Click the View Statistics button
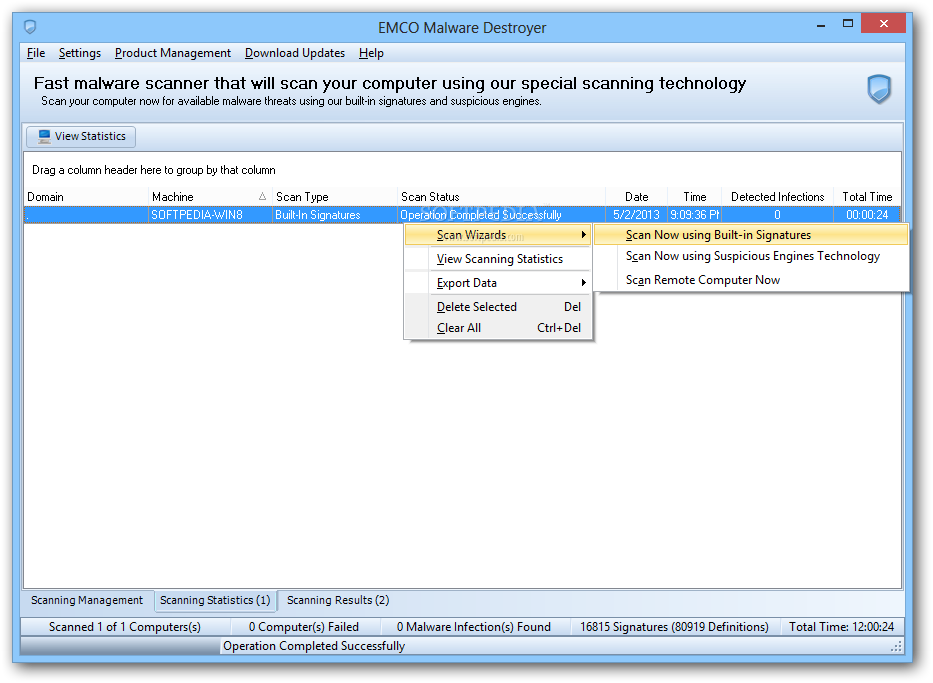This screenshot has height=683, width=933. [x=80, y=137]
